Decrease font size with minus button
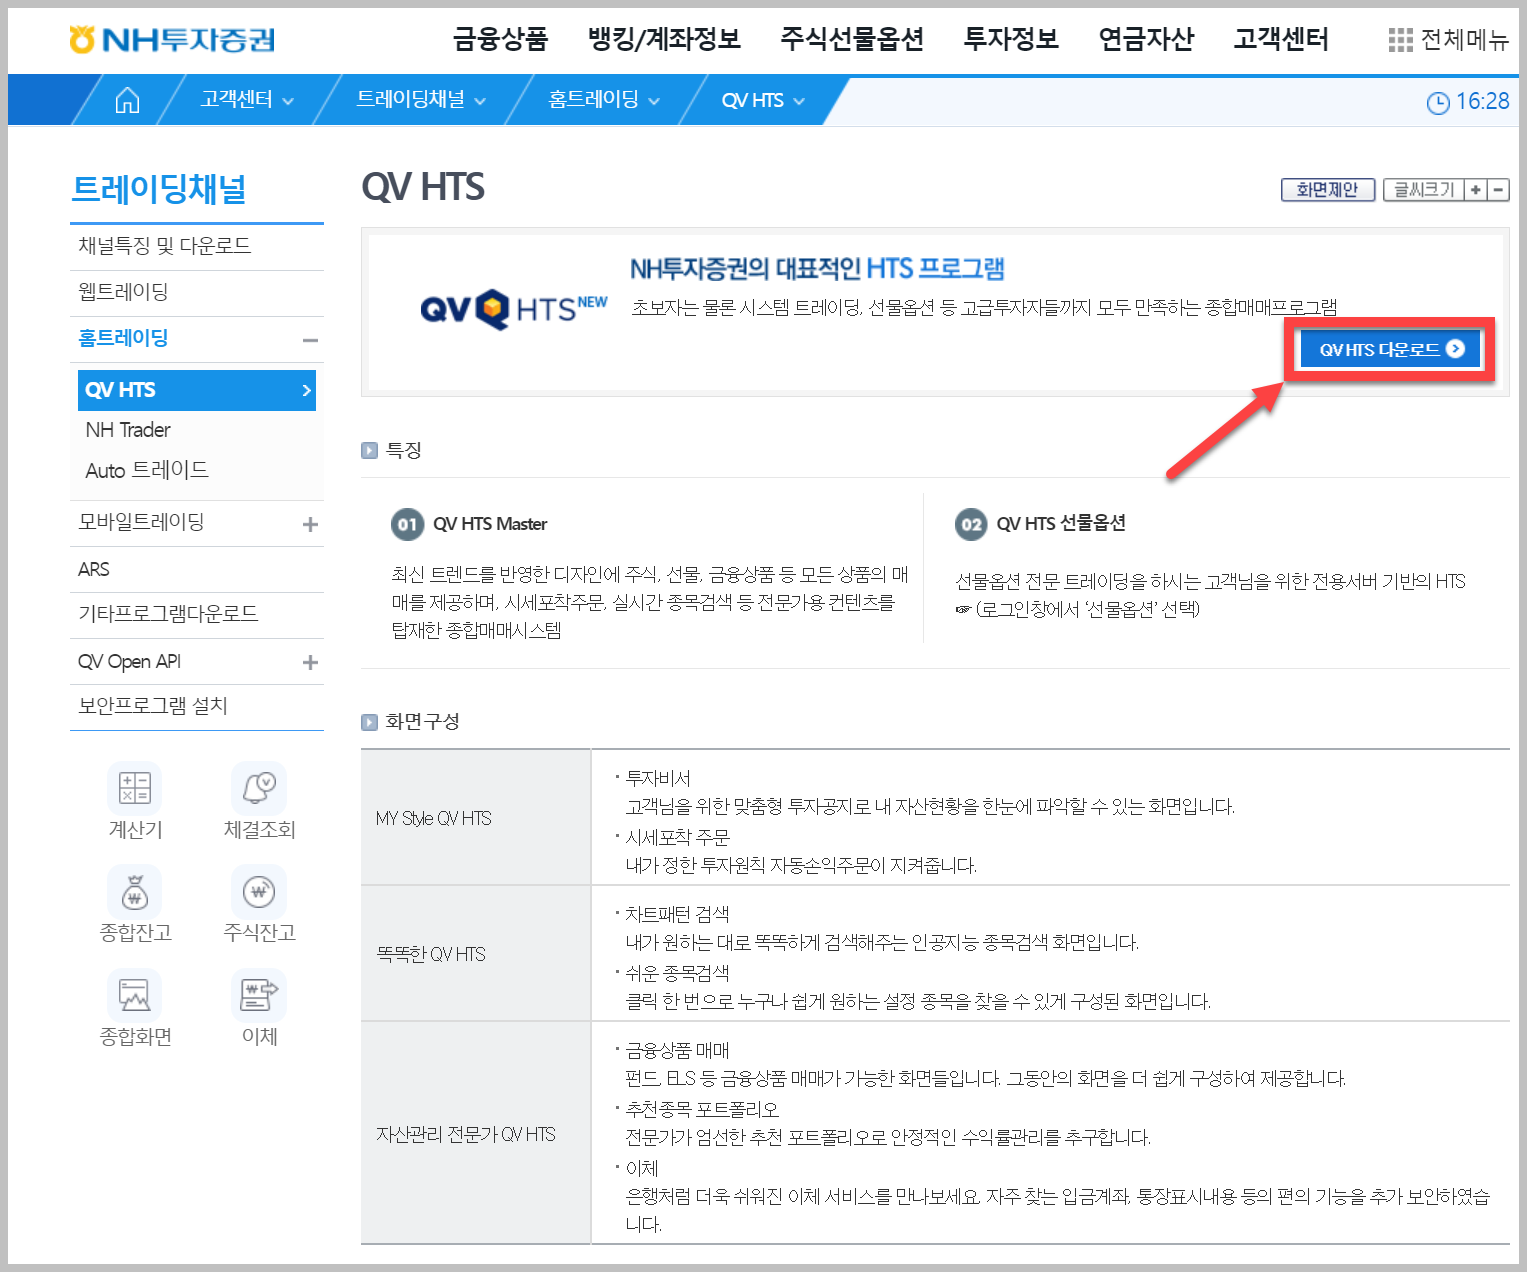The width and height of the screenshot is (1527, 1272). (1498, 190)
